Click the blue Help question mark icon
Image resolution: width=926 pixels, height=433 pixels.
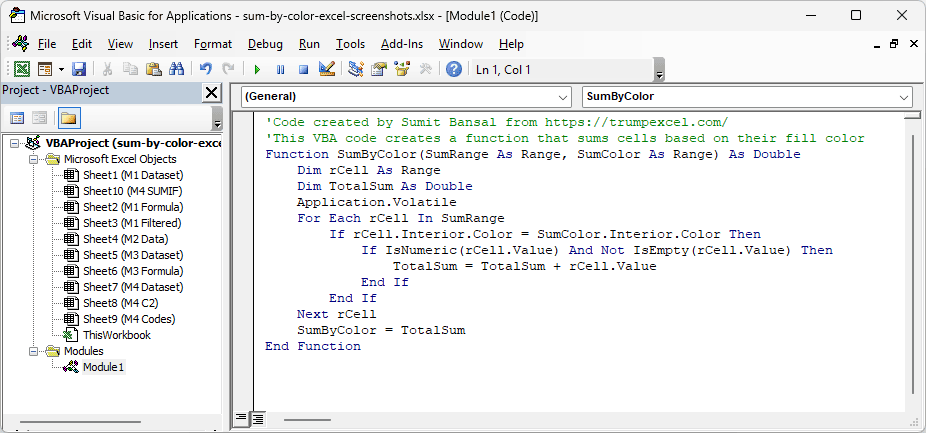pyautogui.click(x=454, y=70)
